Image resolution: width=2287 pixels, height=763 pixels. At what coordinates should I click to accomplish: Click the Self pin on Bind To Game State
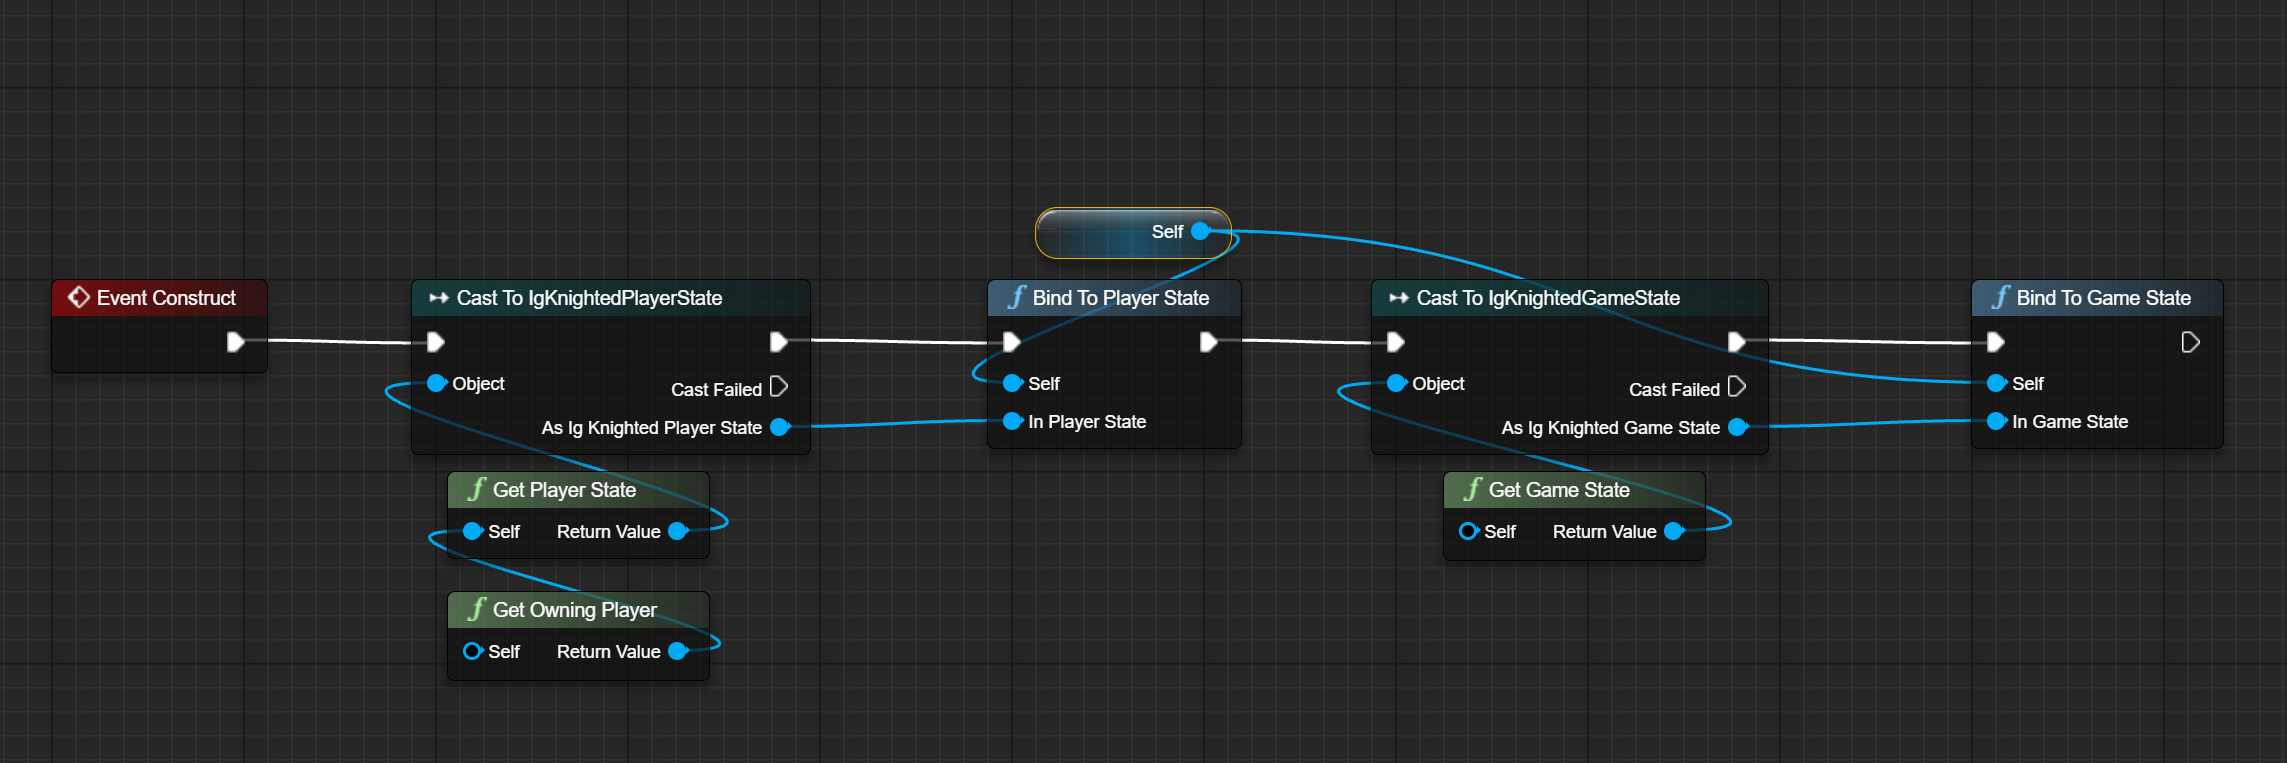coord(1997,383)
